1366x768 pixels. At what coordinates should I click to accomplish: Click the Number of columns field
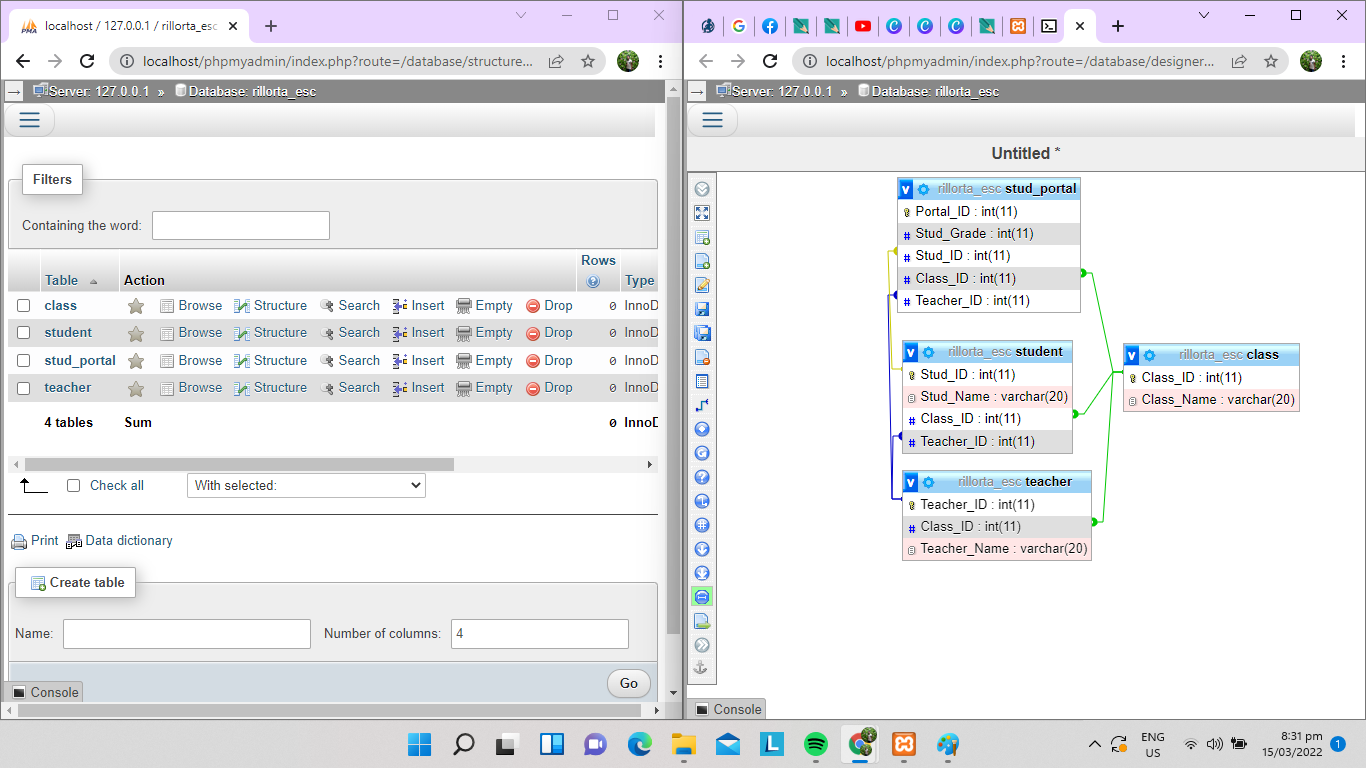(x=540, y=634)
